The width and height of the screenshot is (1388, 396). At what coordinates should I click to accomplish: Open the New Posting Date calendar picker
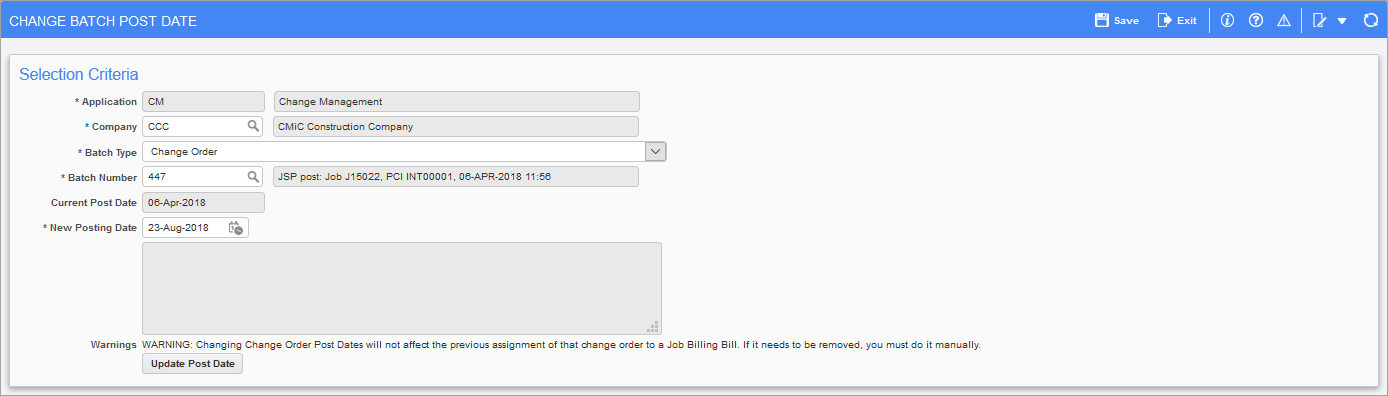236,228
